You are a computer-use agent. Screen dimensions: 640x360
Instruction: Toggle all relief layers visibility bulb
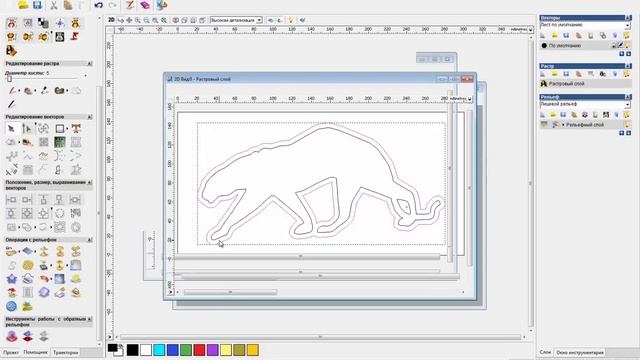[x=627, y=115]
